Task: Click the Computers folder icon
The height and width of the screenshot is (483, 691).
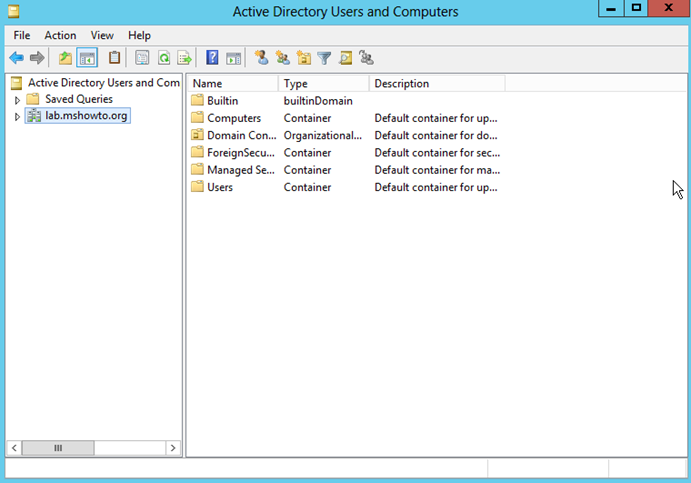Action: point(197,117)
